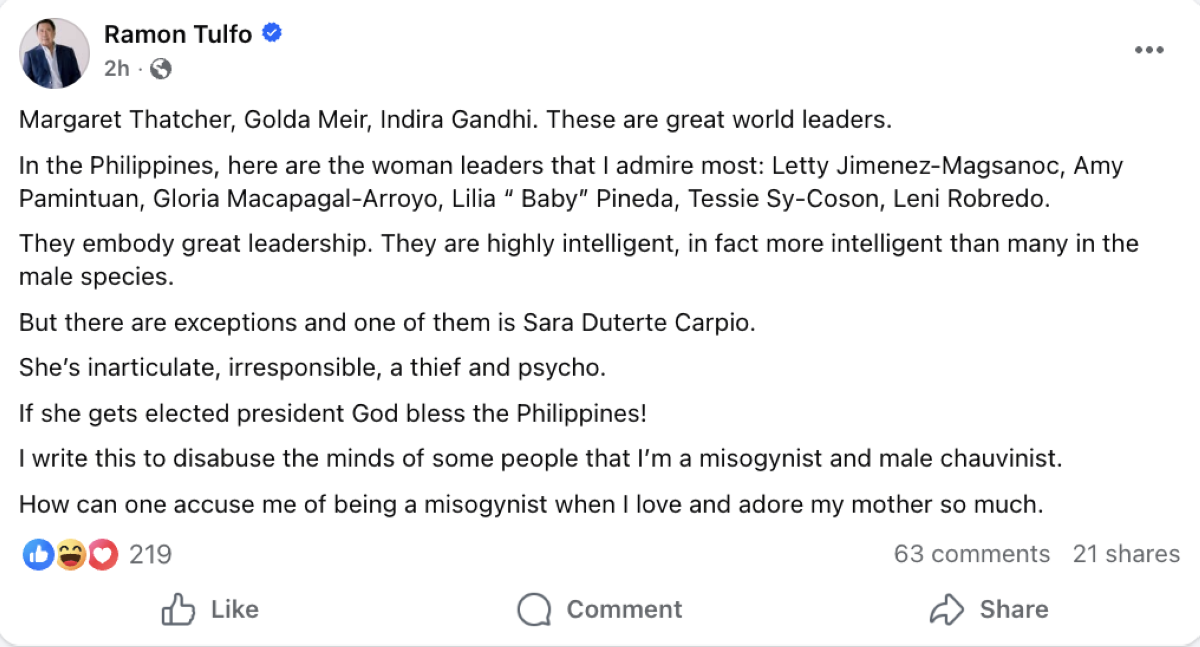Viewport: 1200px width, 647px height.
Task: Click the globe public audience icon
Action: (x=160, y=69)
